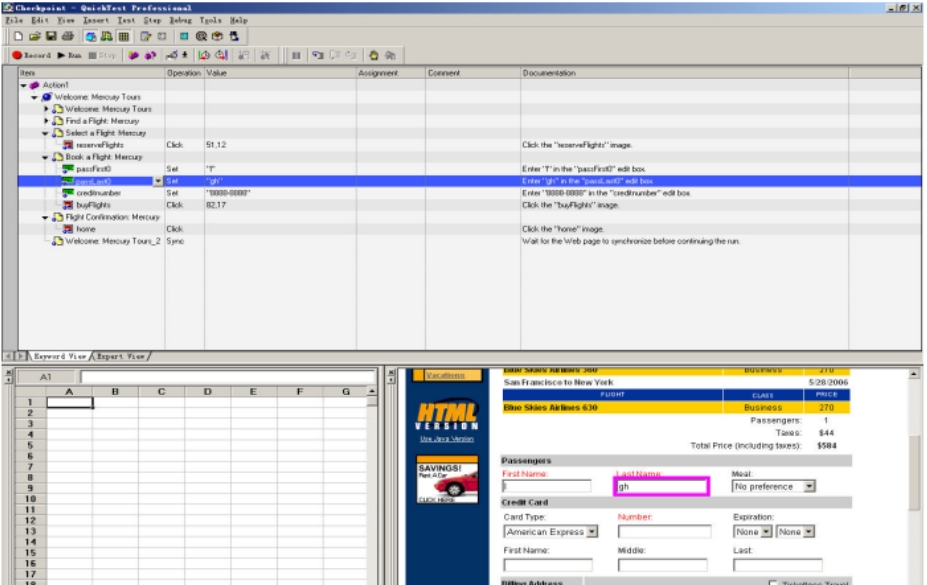Click the passenger First Name input field
The height and width of the screenshot is (585, 927).
point(547,486)
